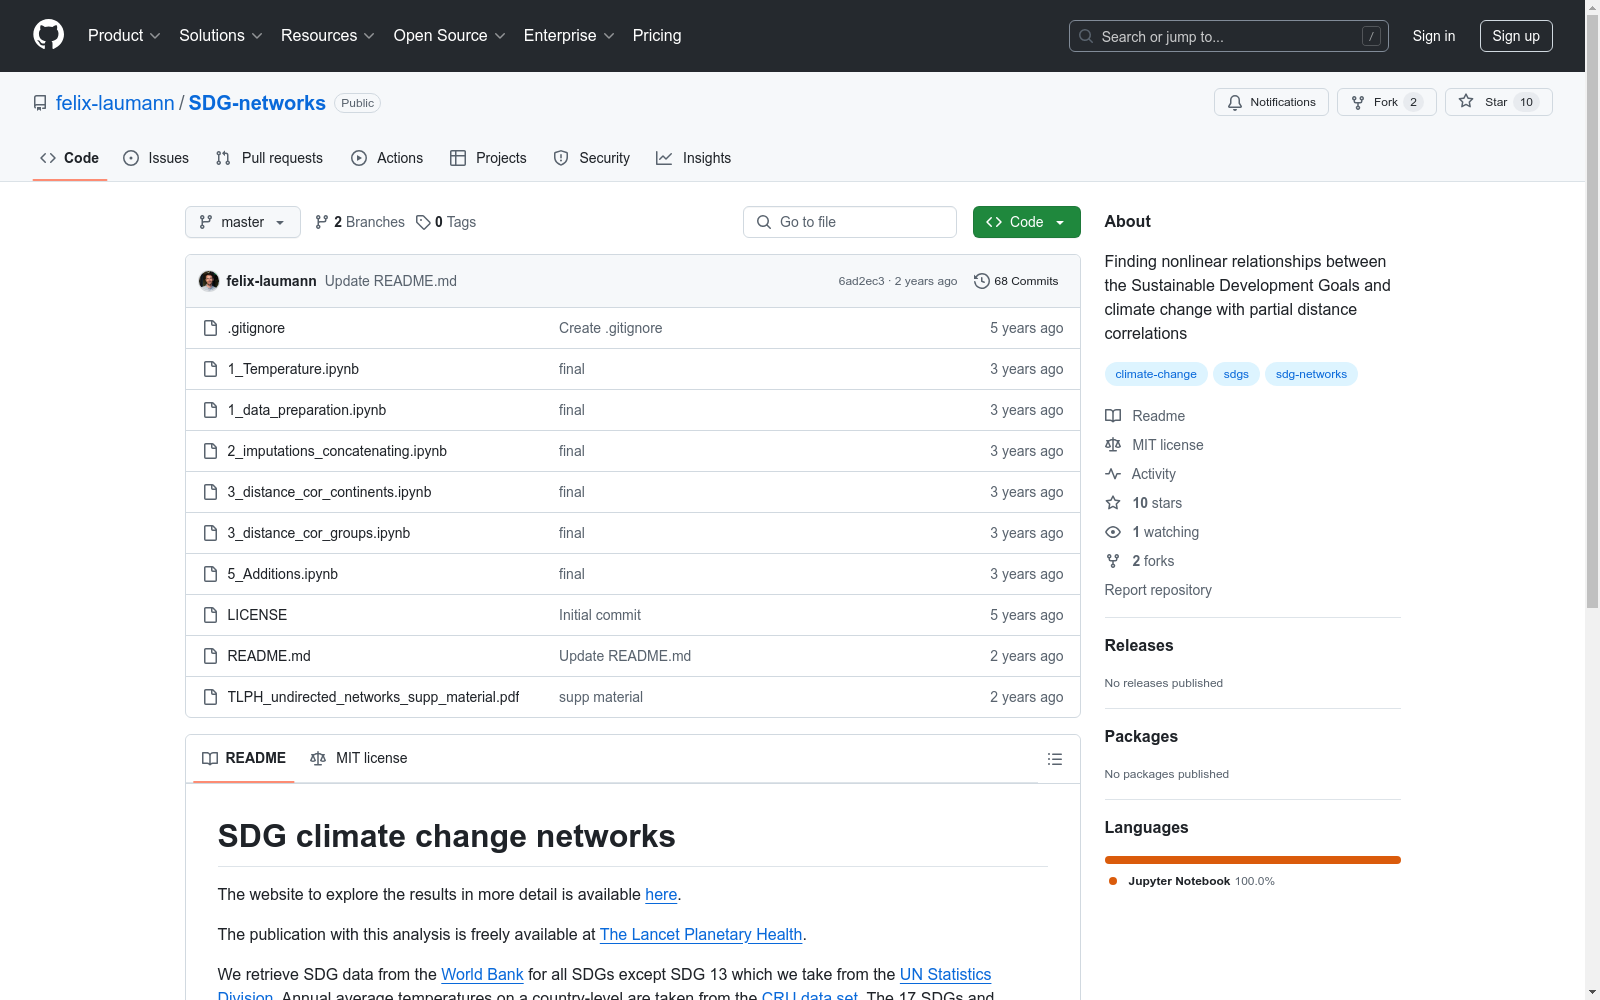This screenshot has height=1000, width=1600.
Task: Click the search magnifier icon in header
Action: pyautogui.click(x=1086, y=36)
